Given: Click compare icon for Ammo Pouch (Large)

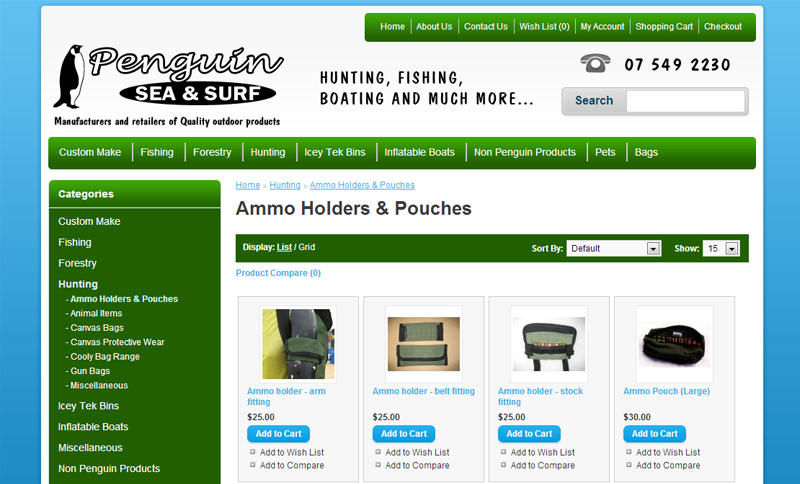Looking at the screenshot, I should coord(629,465).
